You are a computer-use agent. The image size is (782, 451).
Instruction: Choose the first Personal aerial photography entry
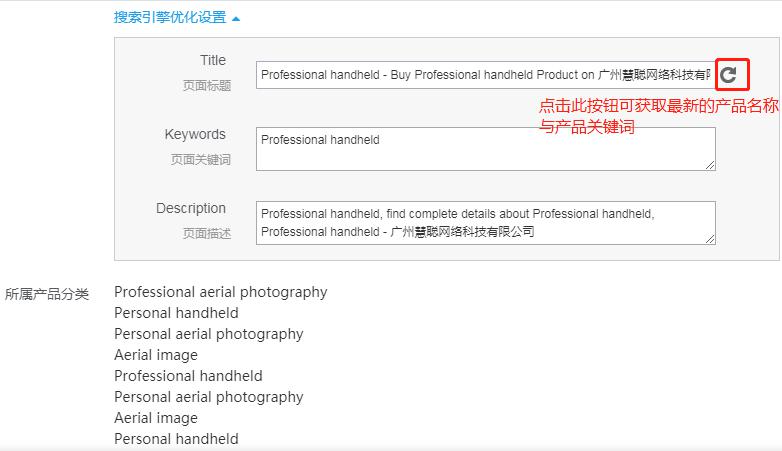(208, 334)
